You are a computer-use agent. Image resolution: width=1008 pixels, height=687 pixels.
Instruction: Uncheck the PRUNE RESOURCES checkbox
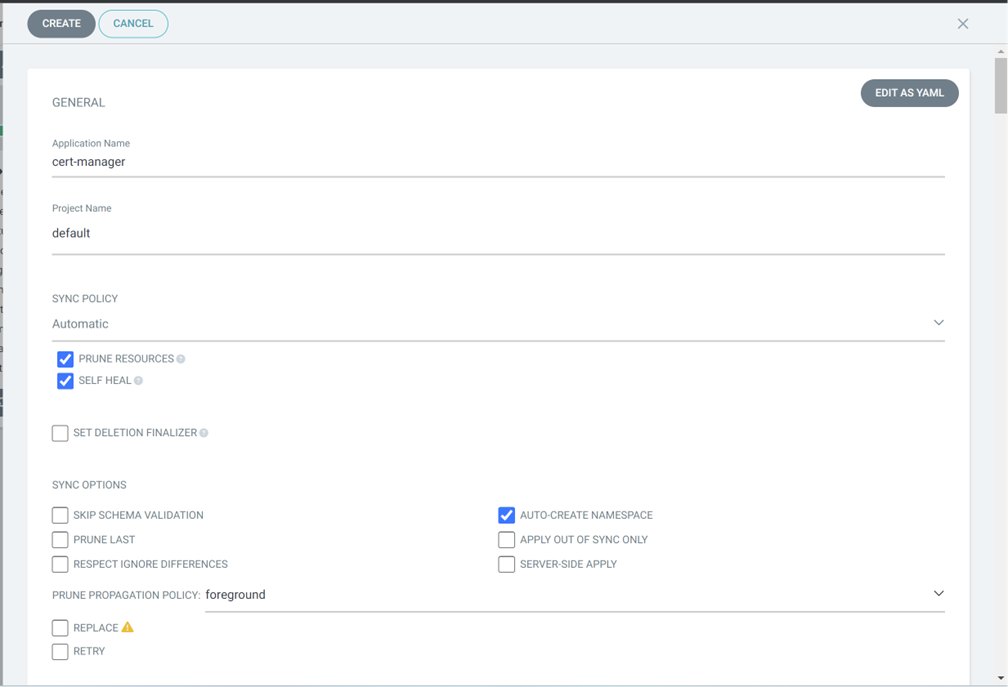tap(65, 359)
